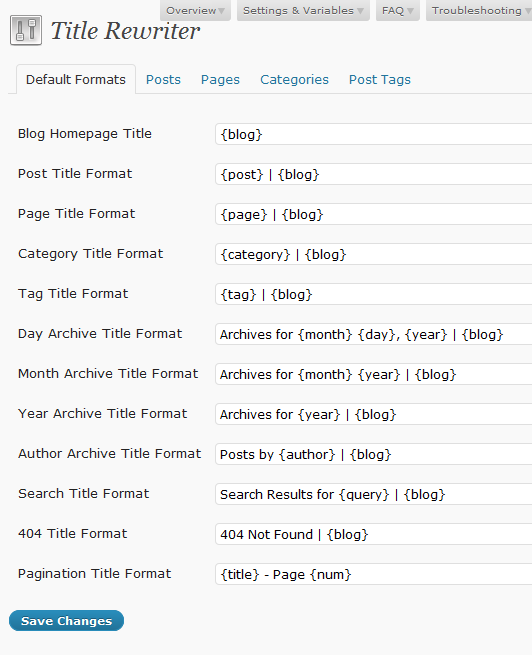Click the Author Archive Title Format input

point(373,454)
